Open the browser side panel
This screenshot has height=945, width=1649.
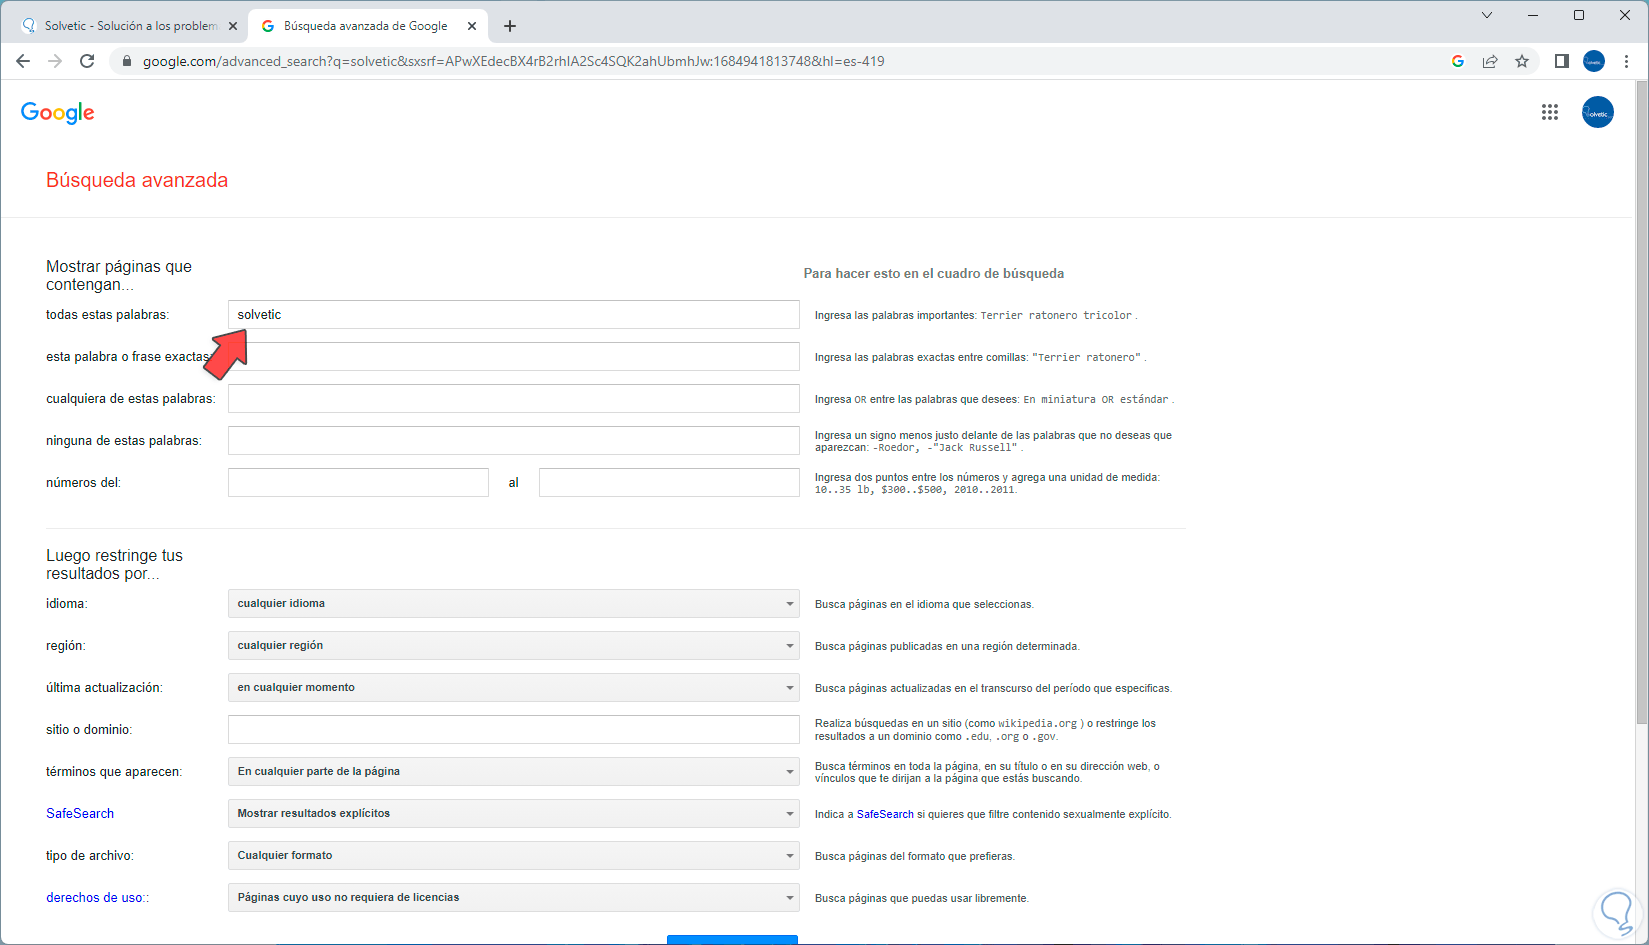[1561, 61]
